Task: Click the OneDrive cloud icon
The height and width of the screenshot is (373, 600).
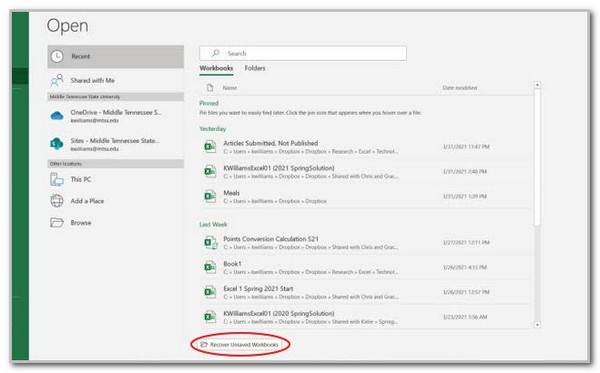Action: [57, 115]
